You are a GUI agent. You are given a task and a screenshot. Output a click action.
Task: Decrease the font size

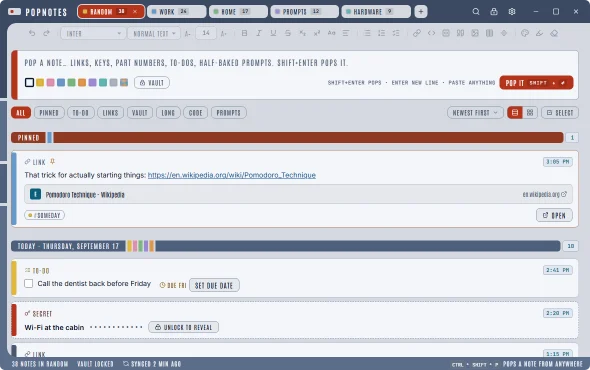point(188,33)
